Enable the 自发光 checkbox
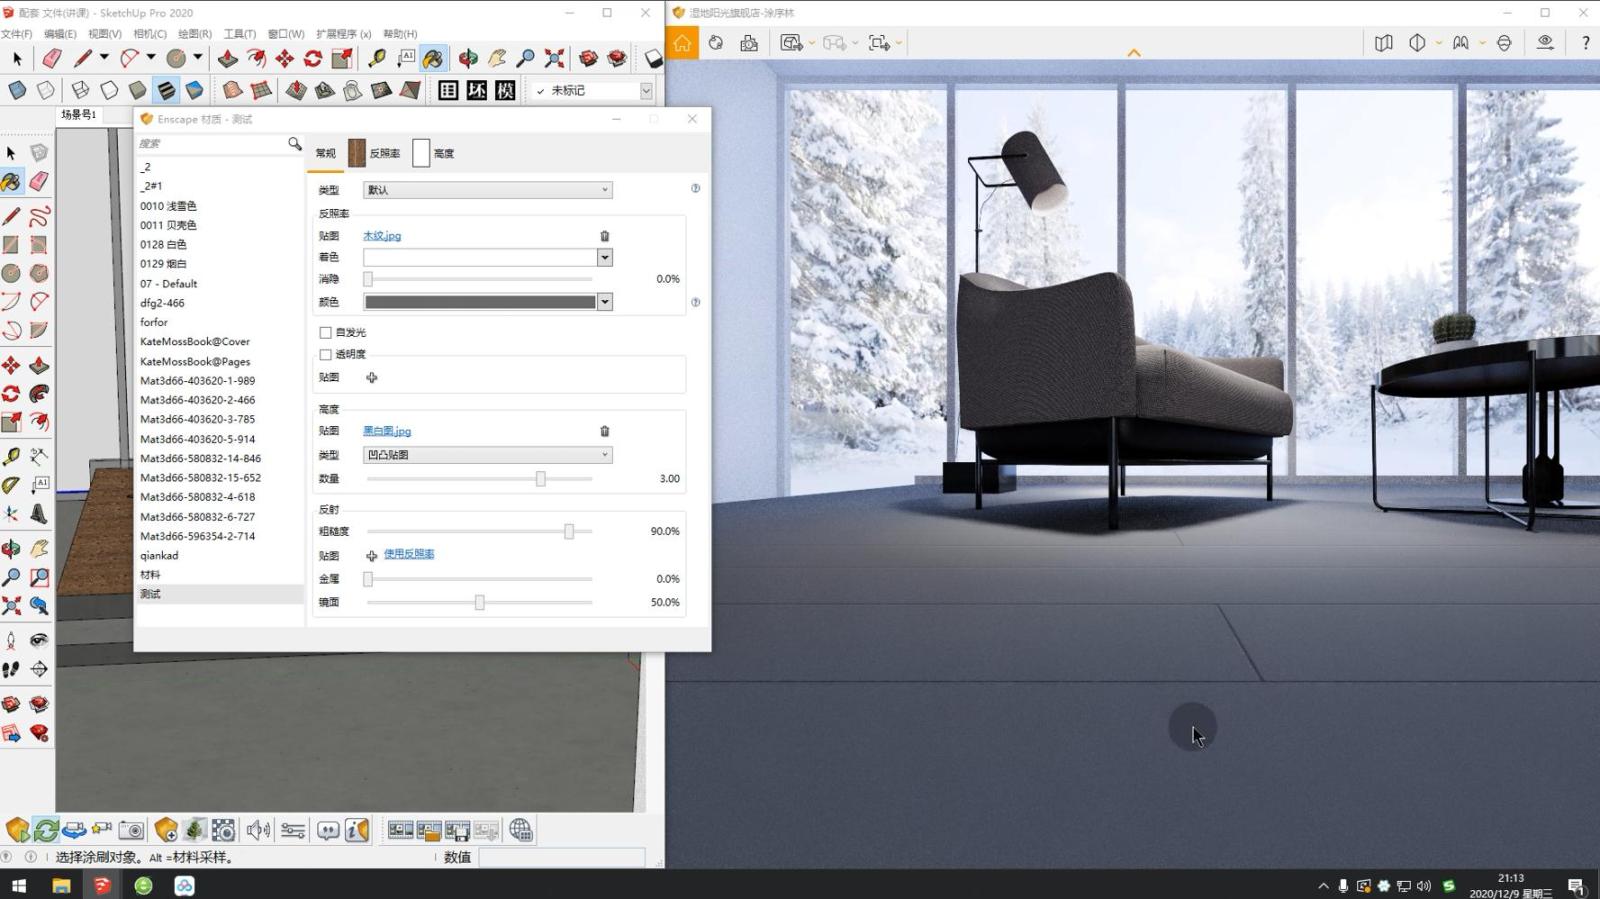This screenshot has width=1600, height=899. point(325,333)
